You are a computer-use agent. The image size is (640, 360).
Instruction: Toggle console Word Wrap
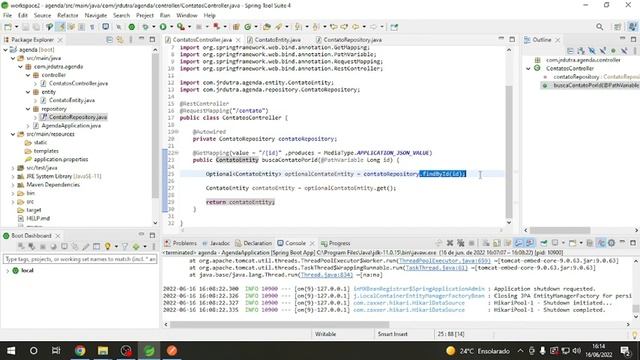point(507,243)
